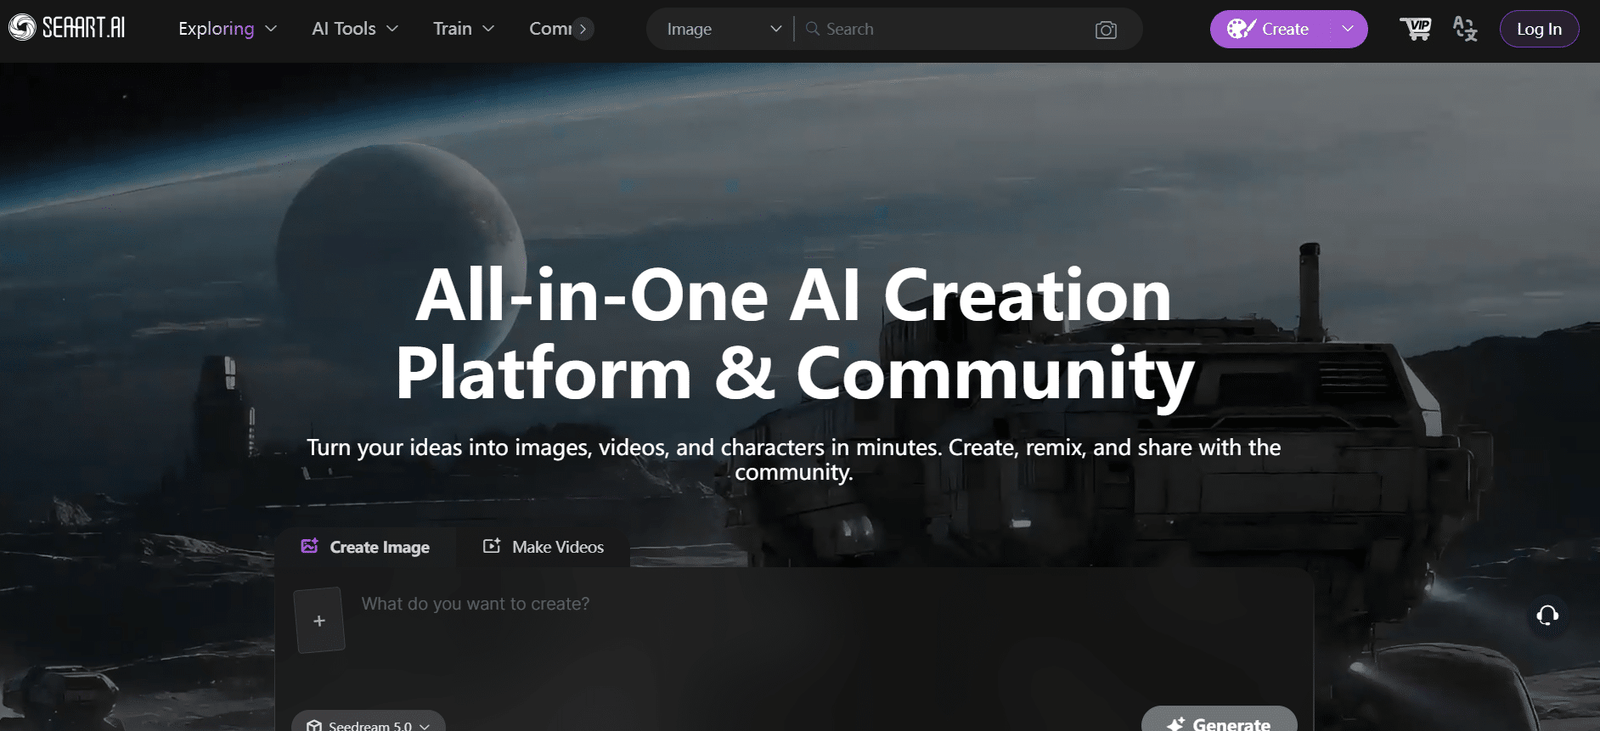The height and width of the screenshot is (731, 1600).
Task: Open the customer support headset icon
Action: pos(1547,615)
